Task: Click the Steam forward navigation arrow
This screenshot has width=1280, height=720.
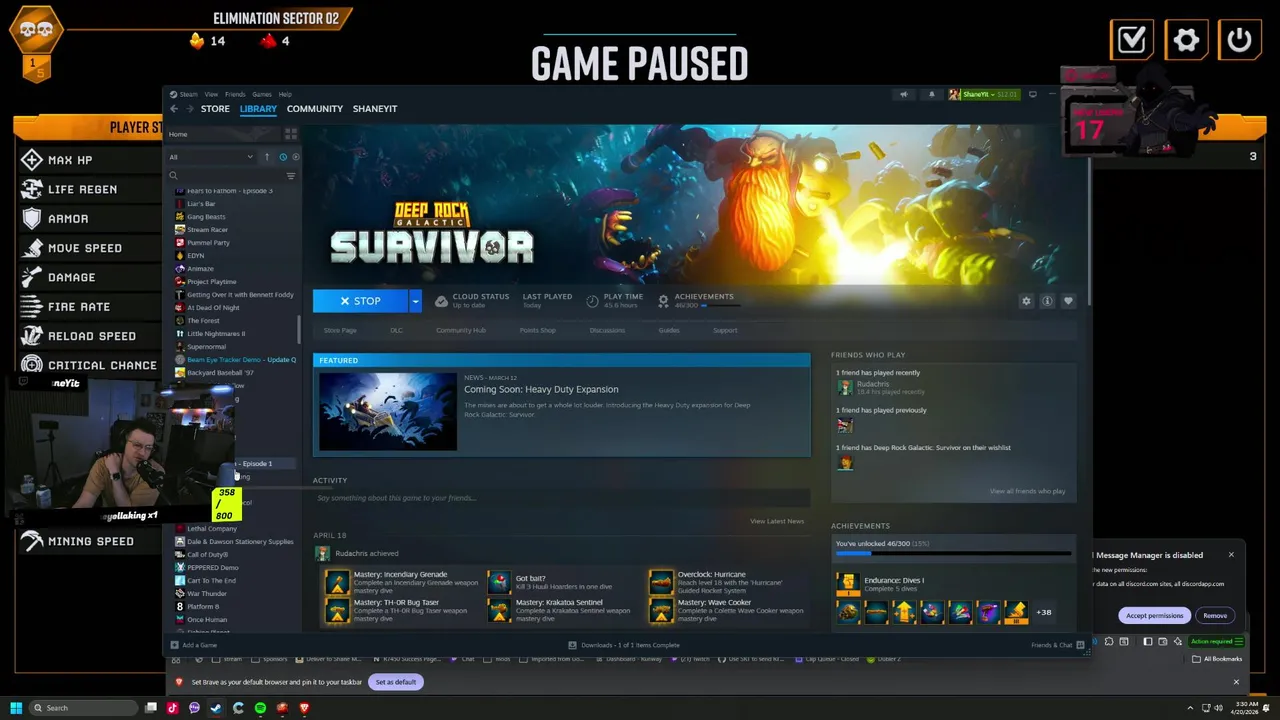Action: coord(188,109)
